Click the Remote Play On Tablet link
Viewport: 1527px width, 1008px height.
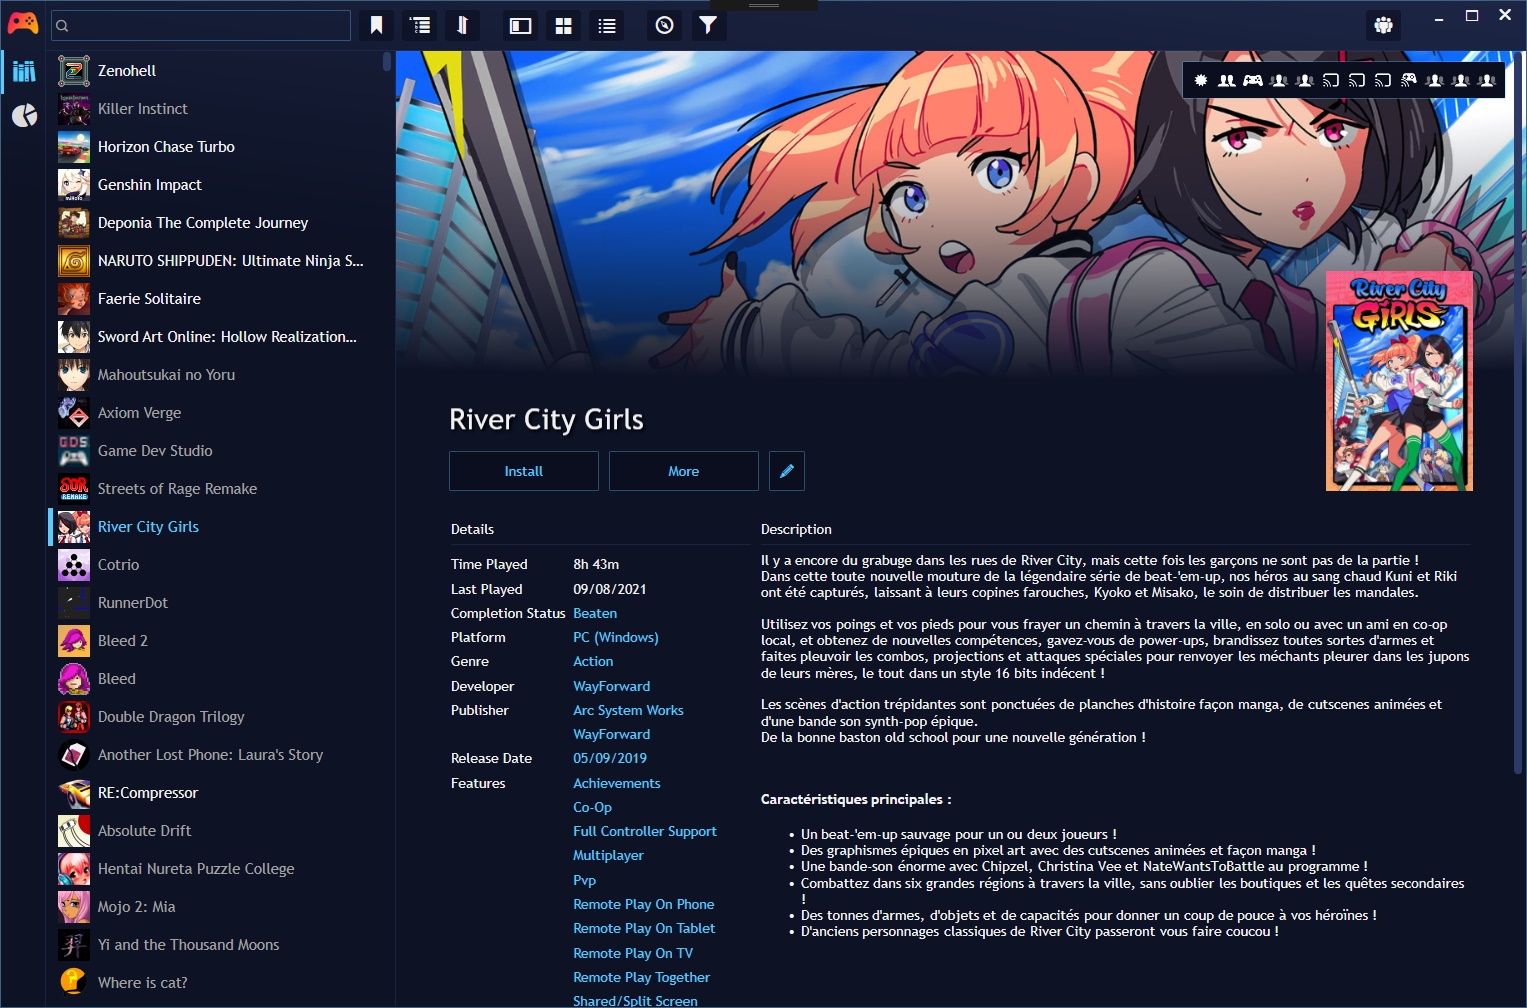644,928
